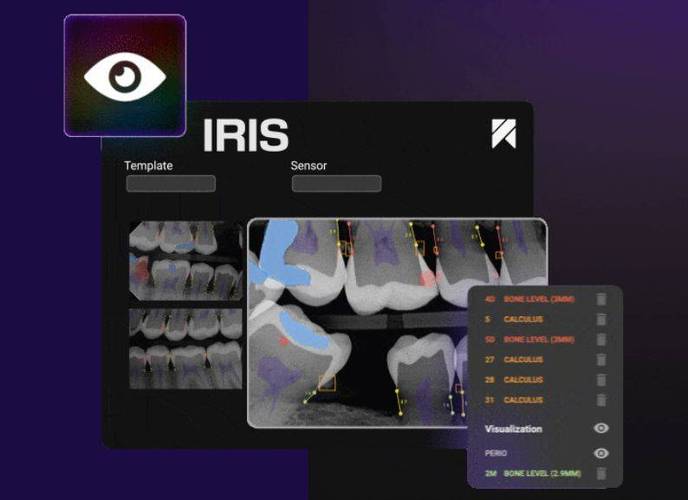Select the upper X-ray thumbnail

[186, 260]
